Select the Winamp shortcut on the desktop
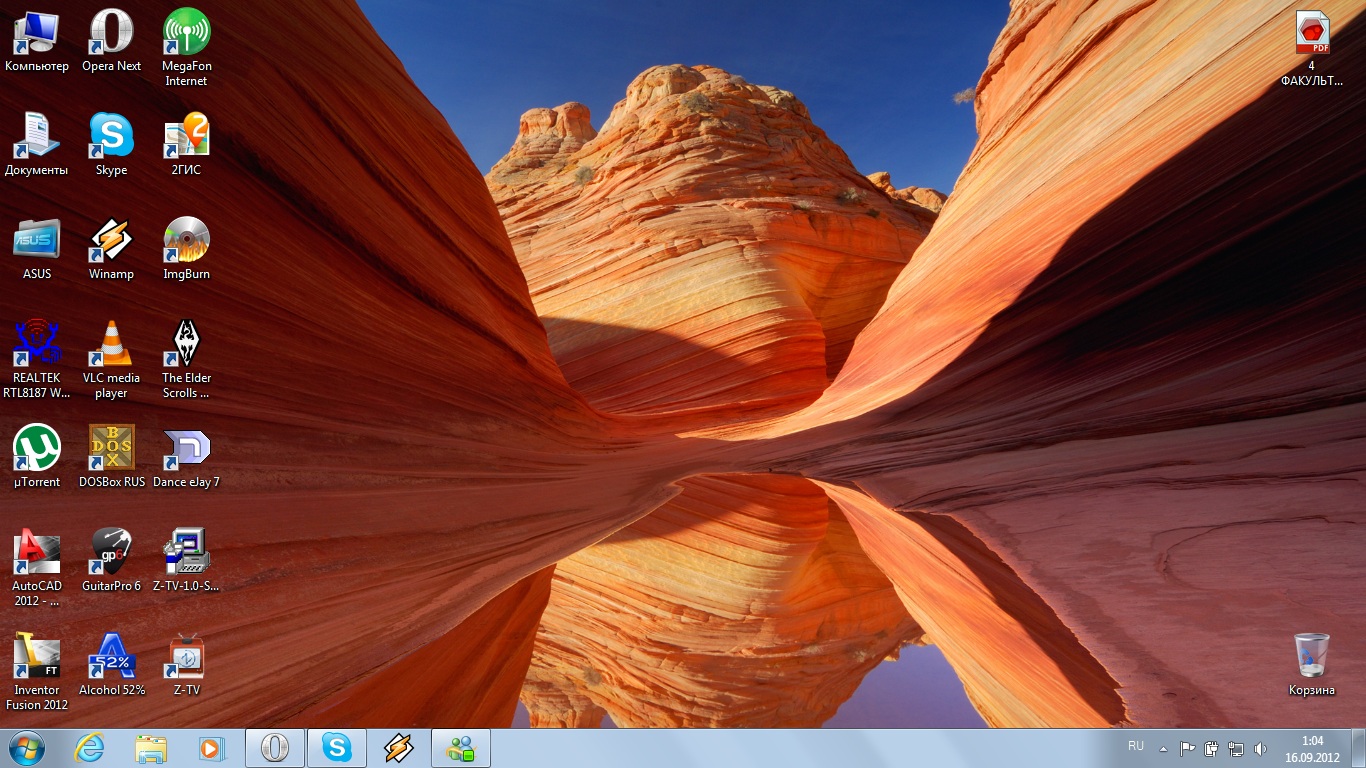This screenshot has width=1366, height=768. [111, 249]
